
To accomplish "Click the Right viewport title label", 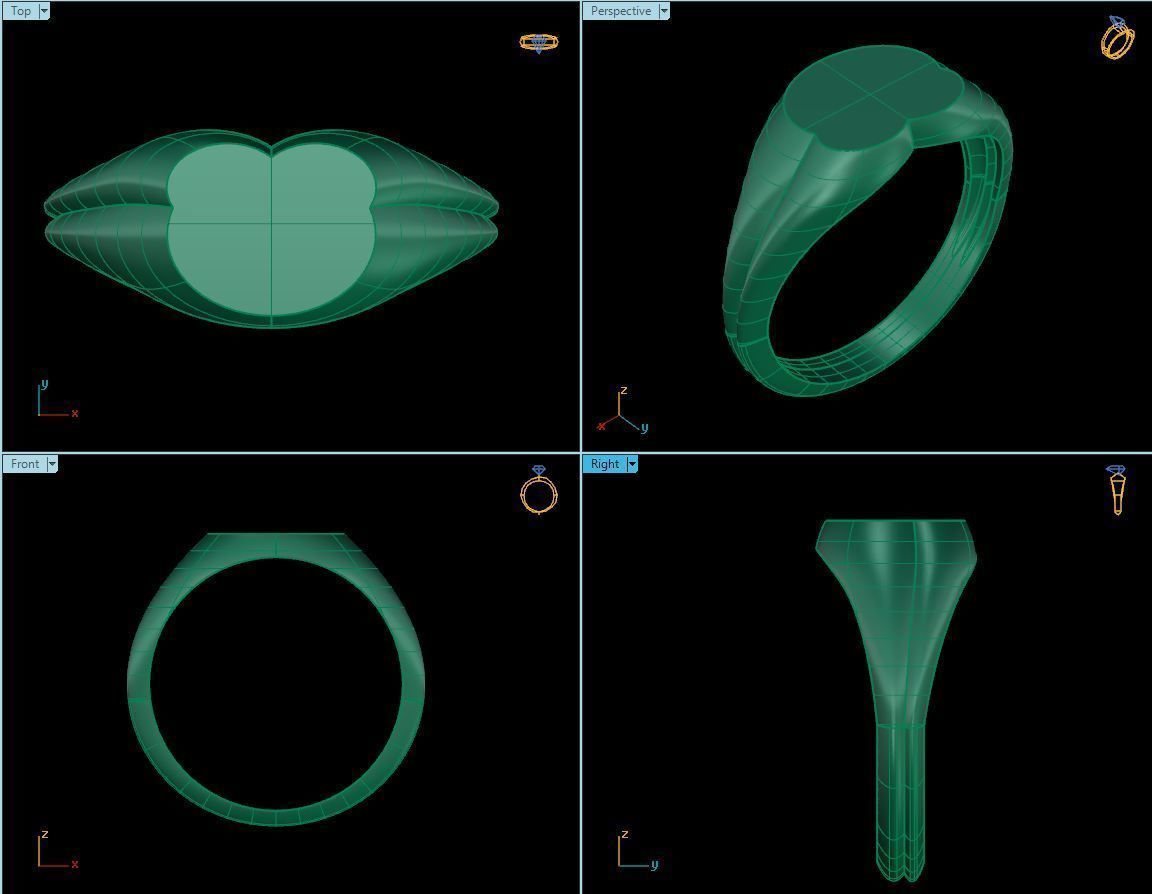I will pyautogui.click(x=605, y=464).
